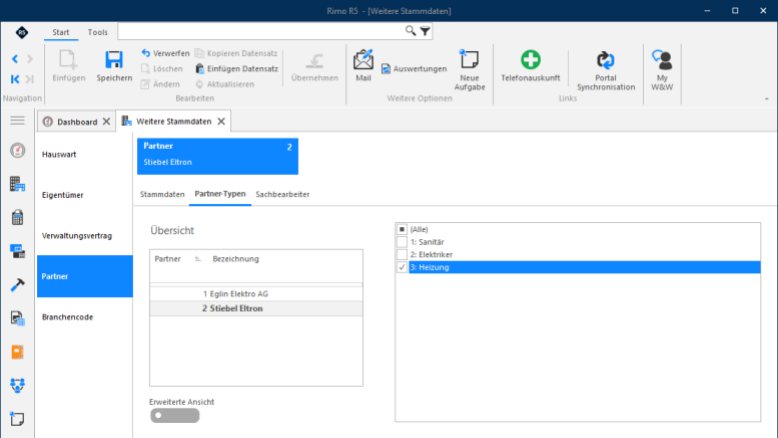This screenshot has height=438, width=778.
Task: Create a Neue Aufgabe task
Action: (469, 70)
